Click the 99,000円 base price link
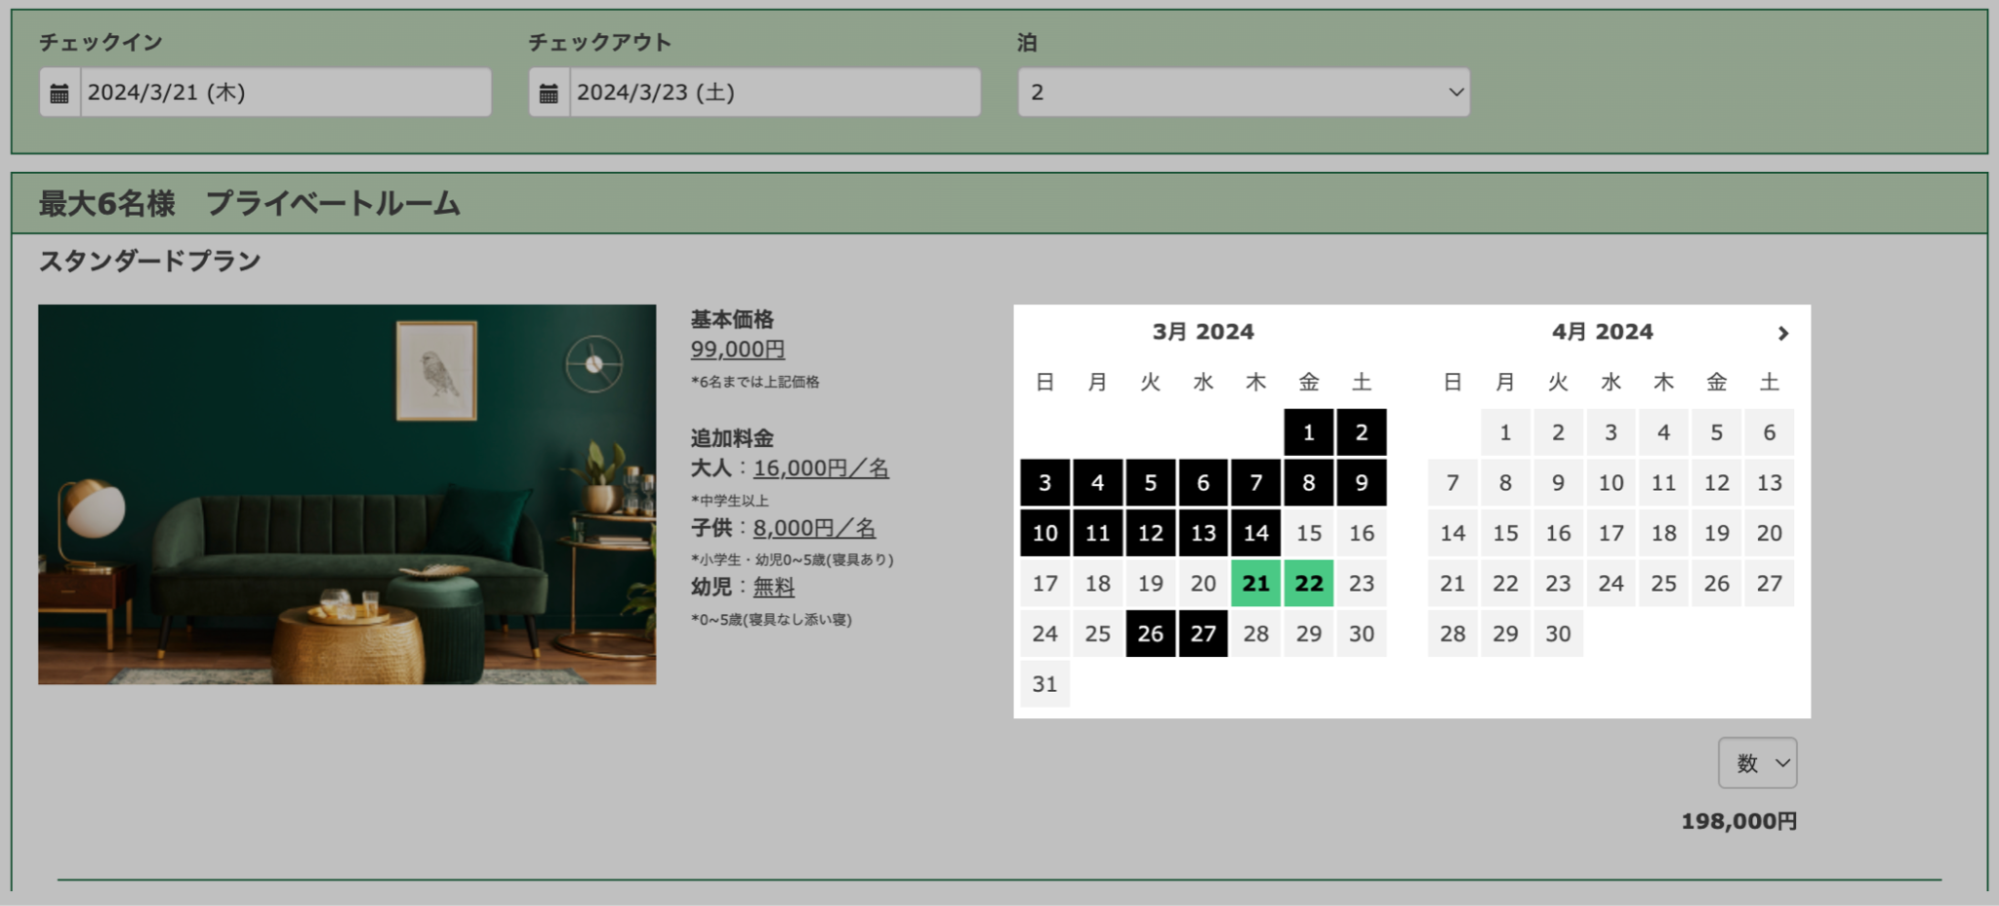This screenshot has height=906, width=1999. [737, 349]
